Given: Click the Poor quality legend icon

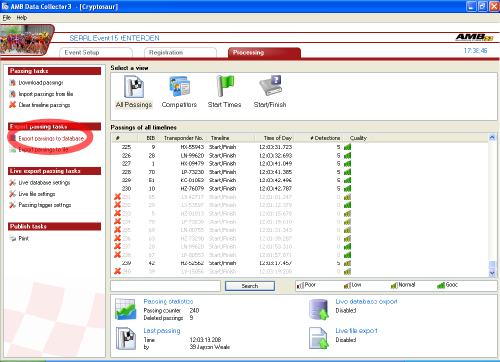Looking at the screenshot, I should pyautogui.click(x=300, y=285).
